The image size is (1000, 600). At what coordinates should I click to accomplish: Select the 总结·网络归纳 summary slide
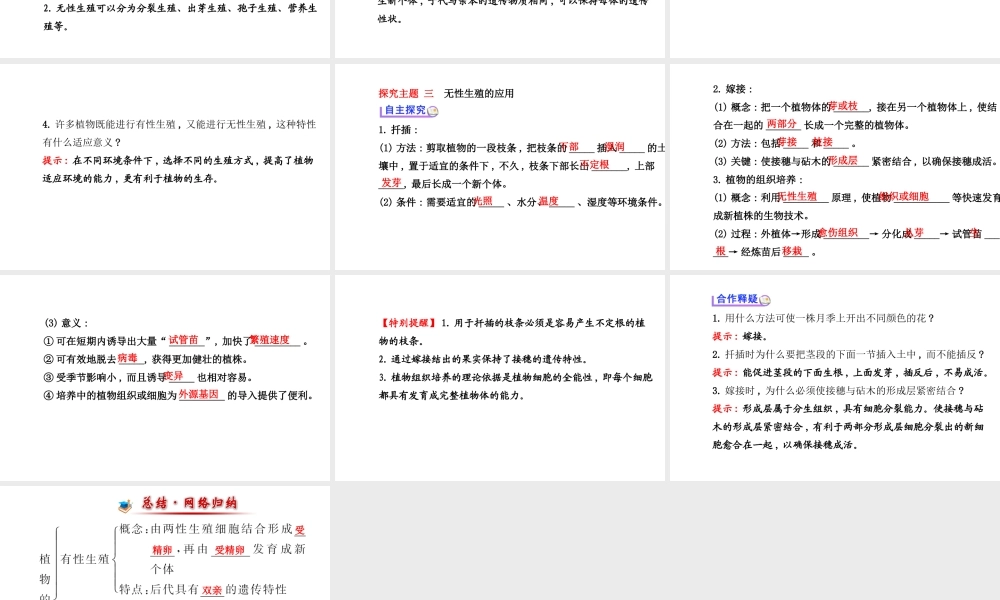pos(165,543)
